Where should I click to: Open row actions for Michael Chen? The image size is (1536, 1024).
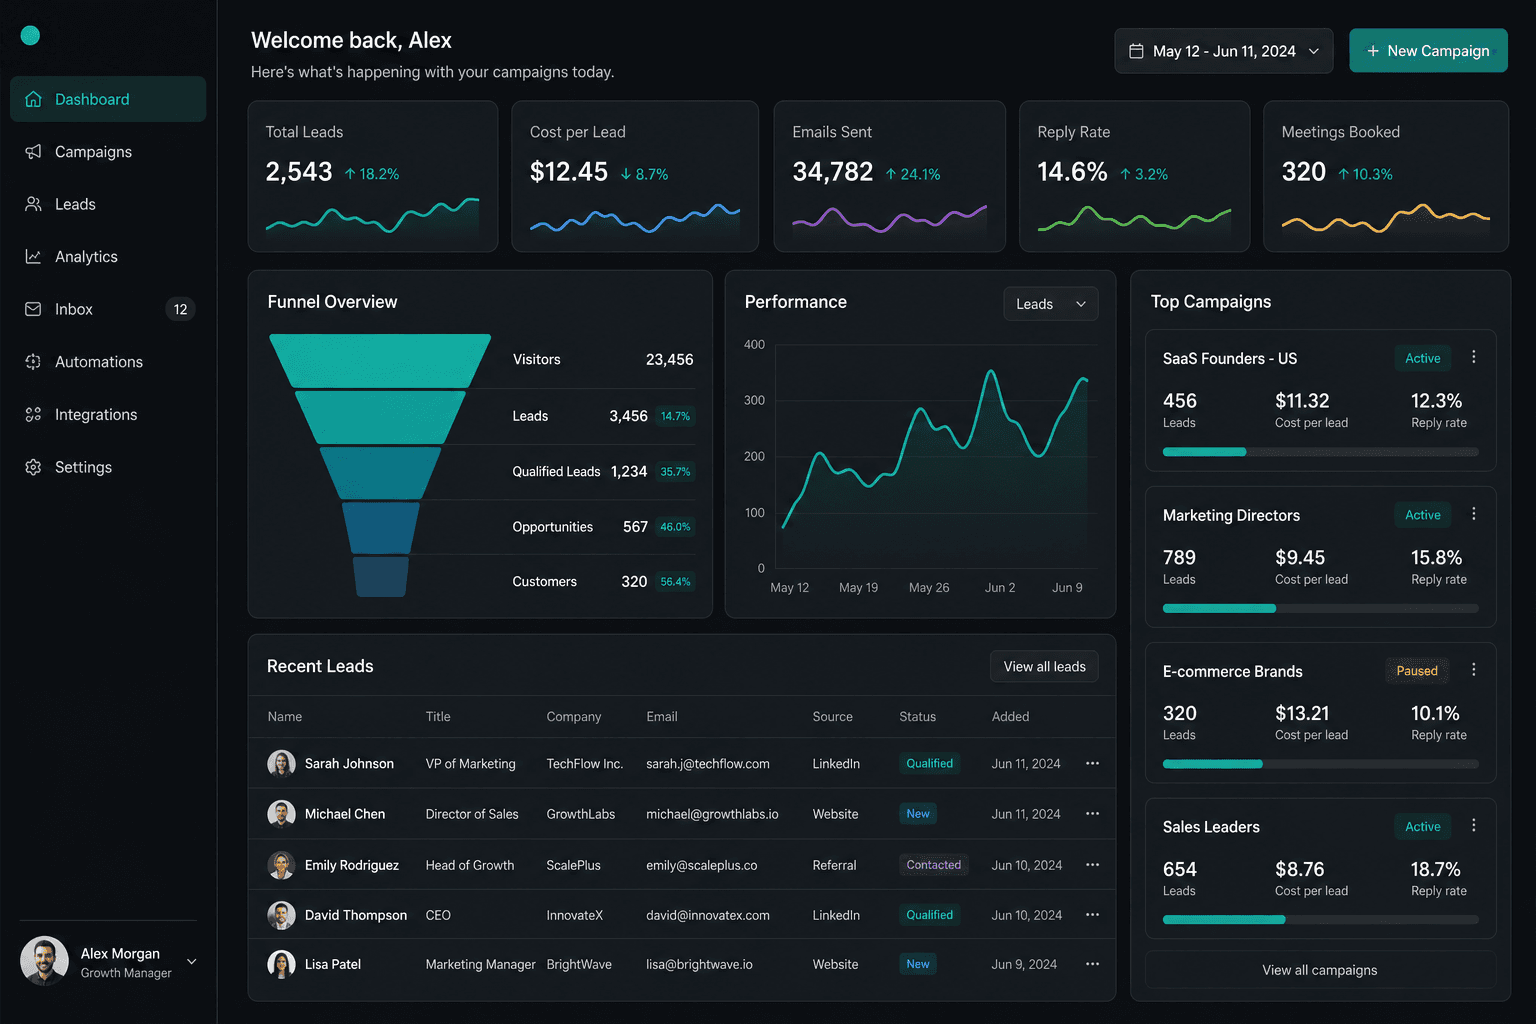tap(1092, 814)
